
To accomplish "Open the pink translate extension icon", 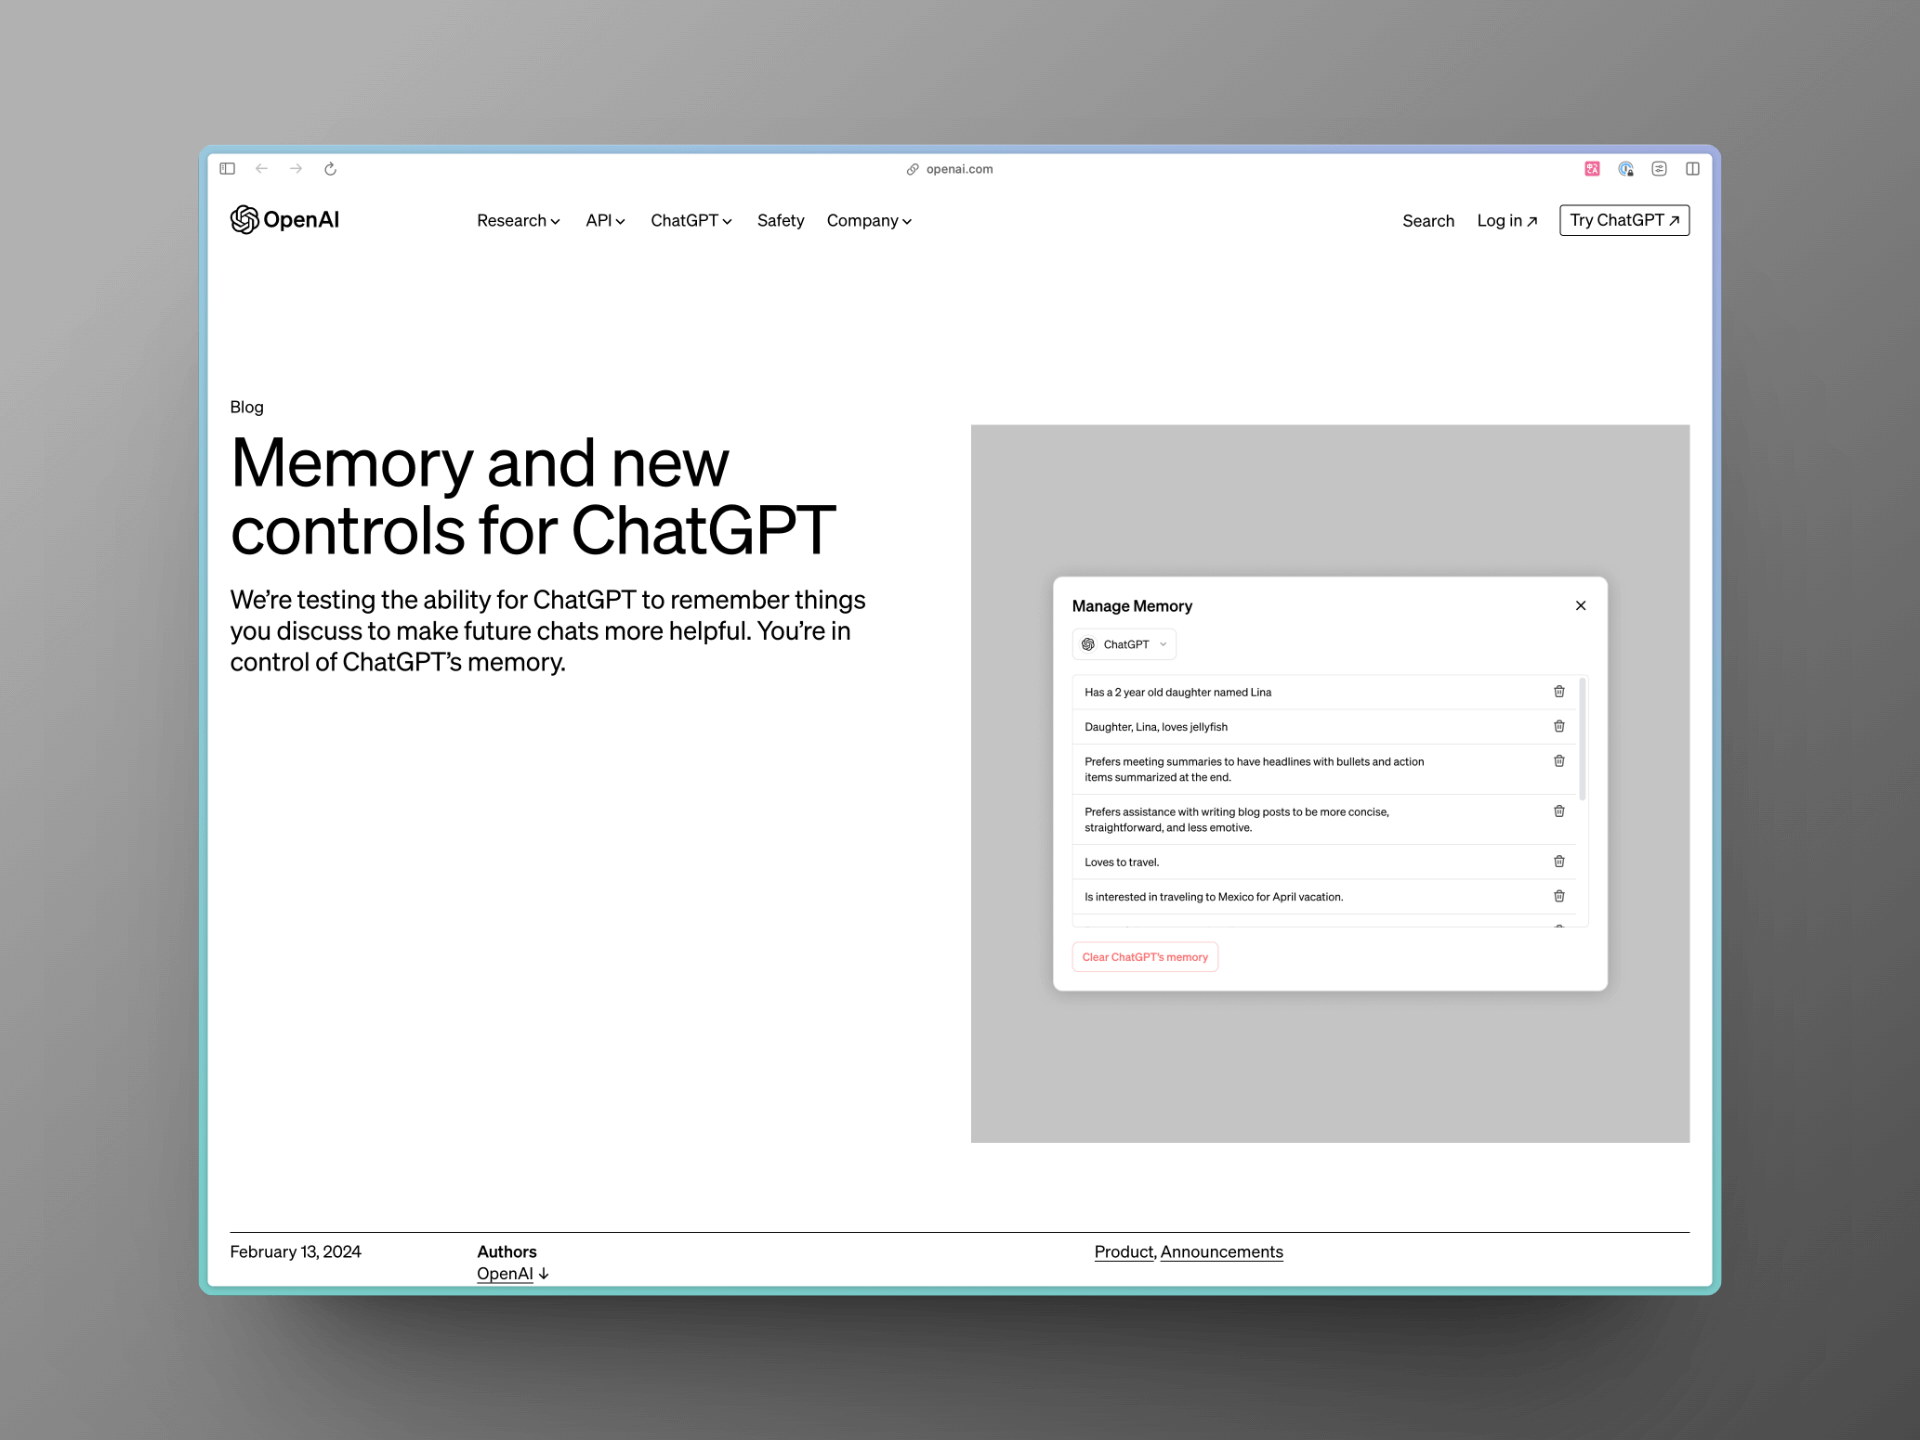I will coord(1592,169).
